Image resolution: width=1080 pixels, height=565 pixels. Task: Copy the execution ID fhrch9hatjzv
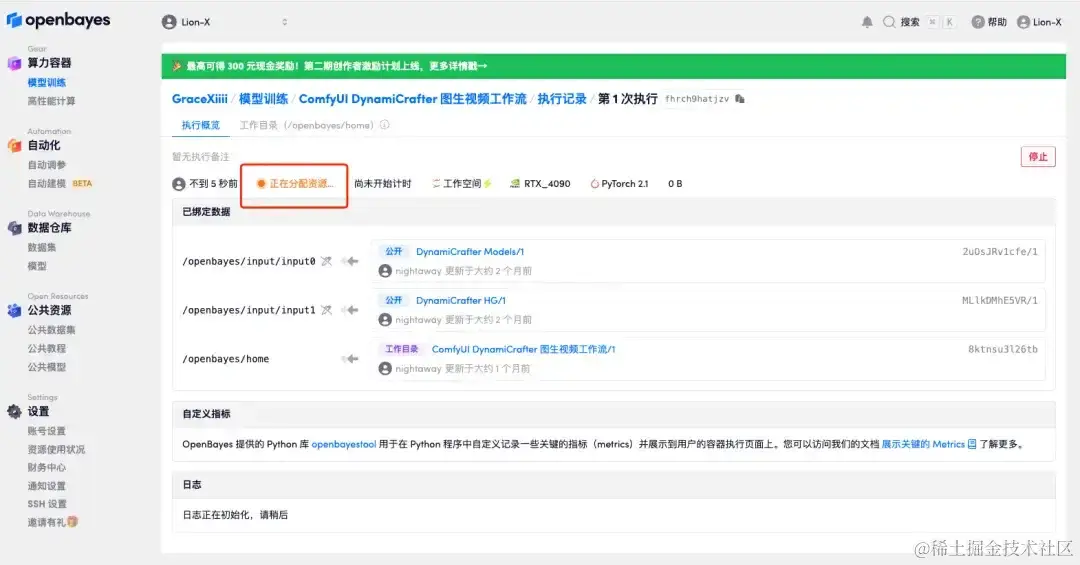[x=740, y=99]
